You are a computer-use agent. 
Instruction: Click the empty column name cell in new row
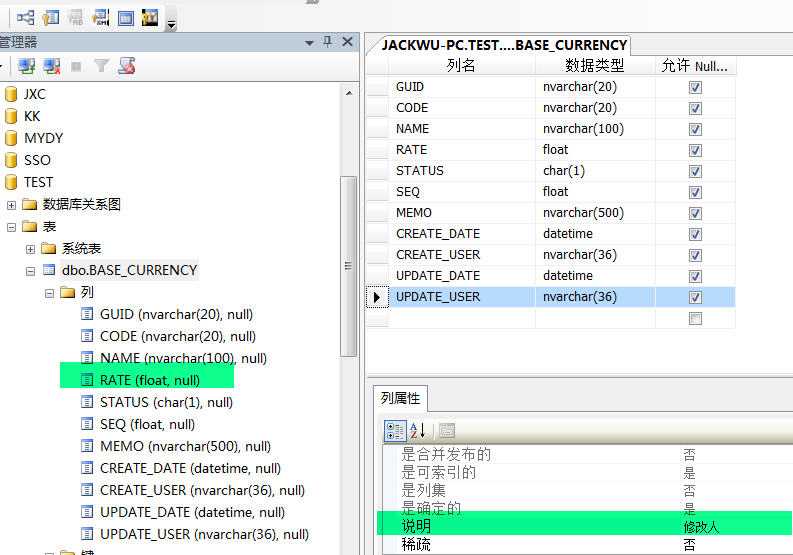coord(462,318)
